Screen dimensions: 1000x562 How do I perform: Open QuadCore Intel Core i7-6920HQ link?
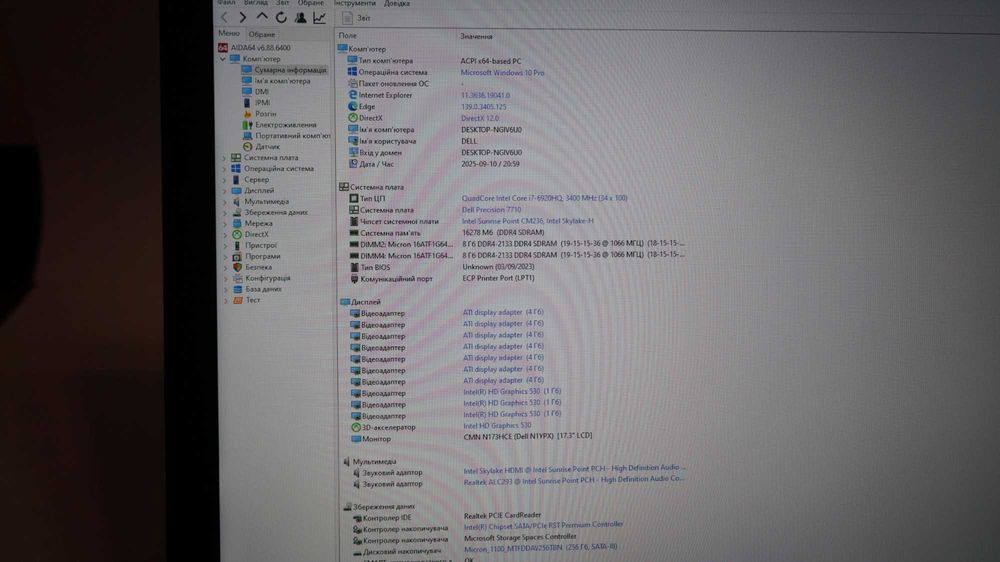click(544, 198)
